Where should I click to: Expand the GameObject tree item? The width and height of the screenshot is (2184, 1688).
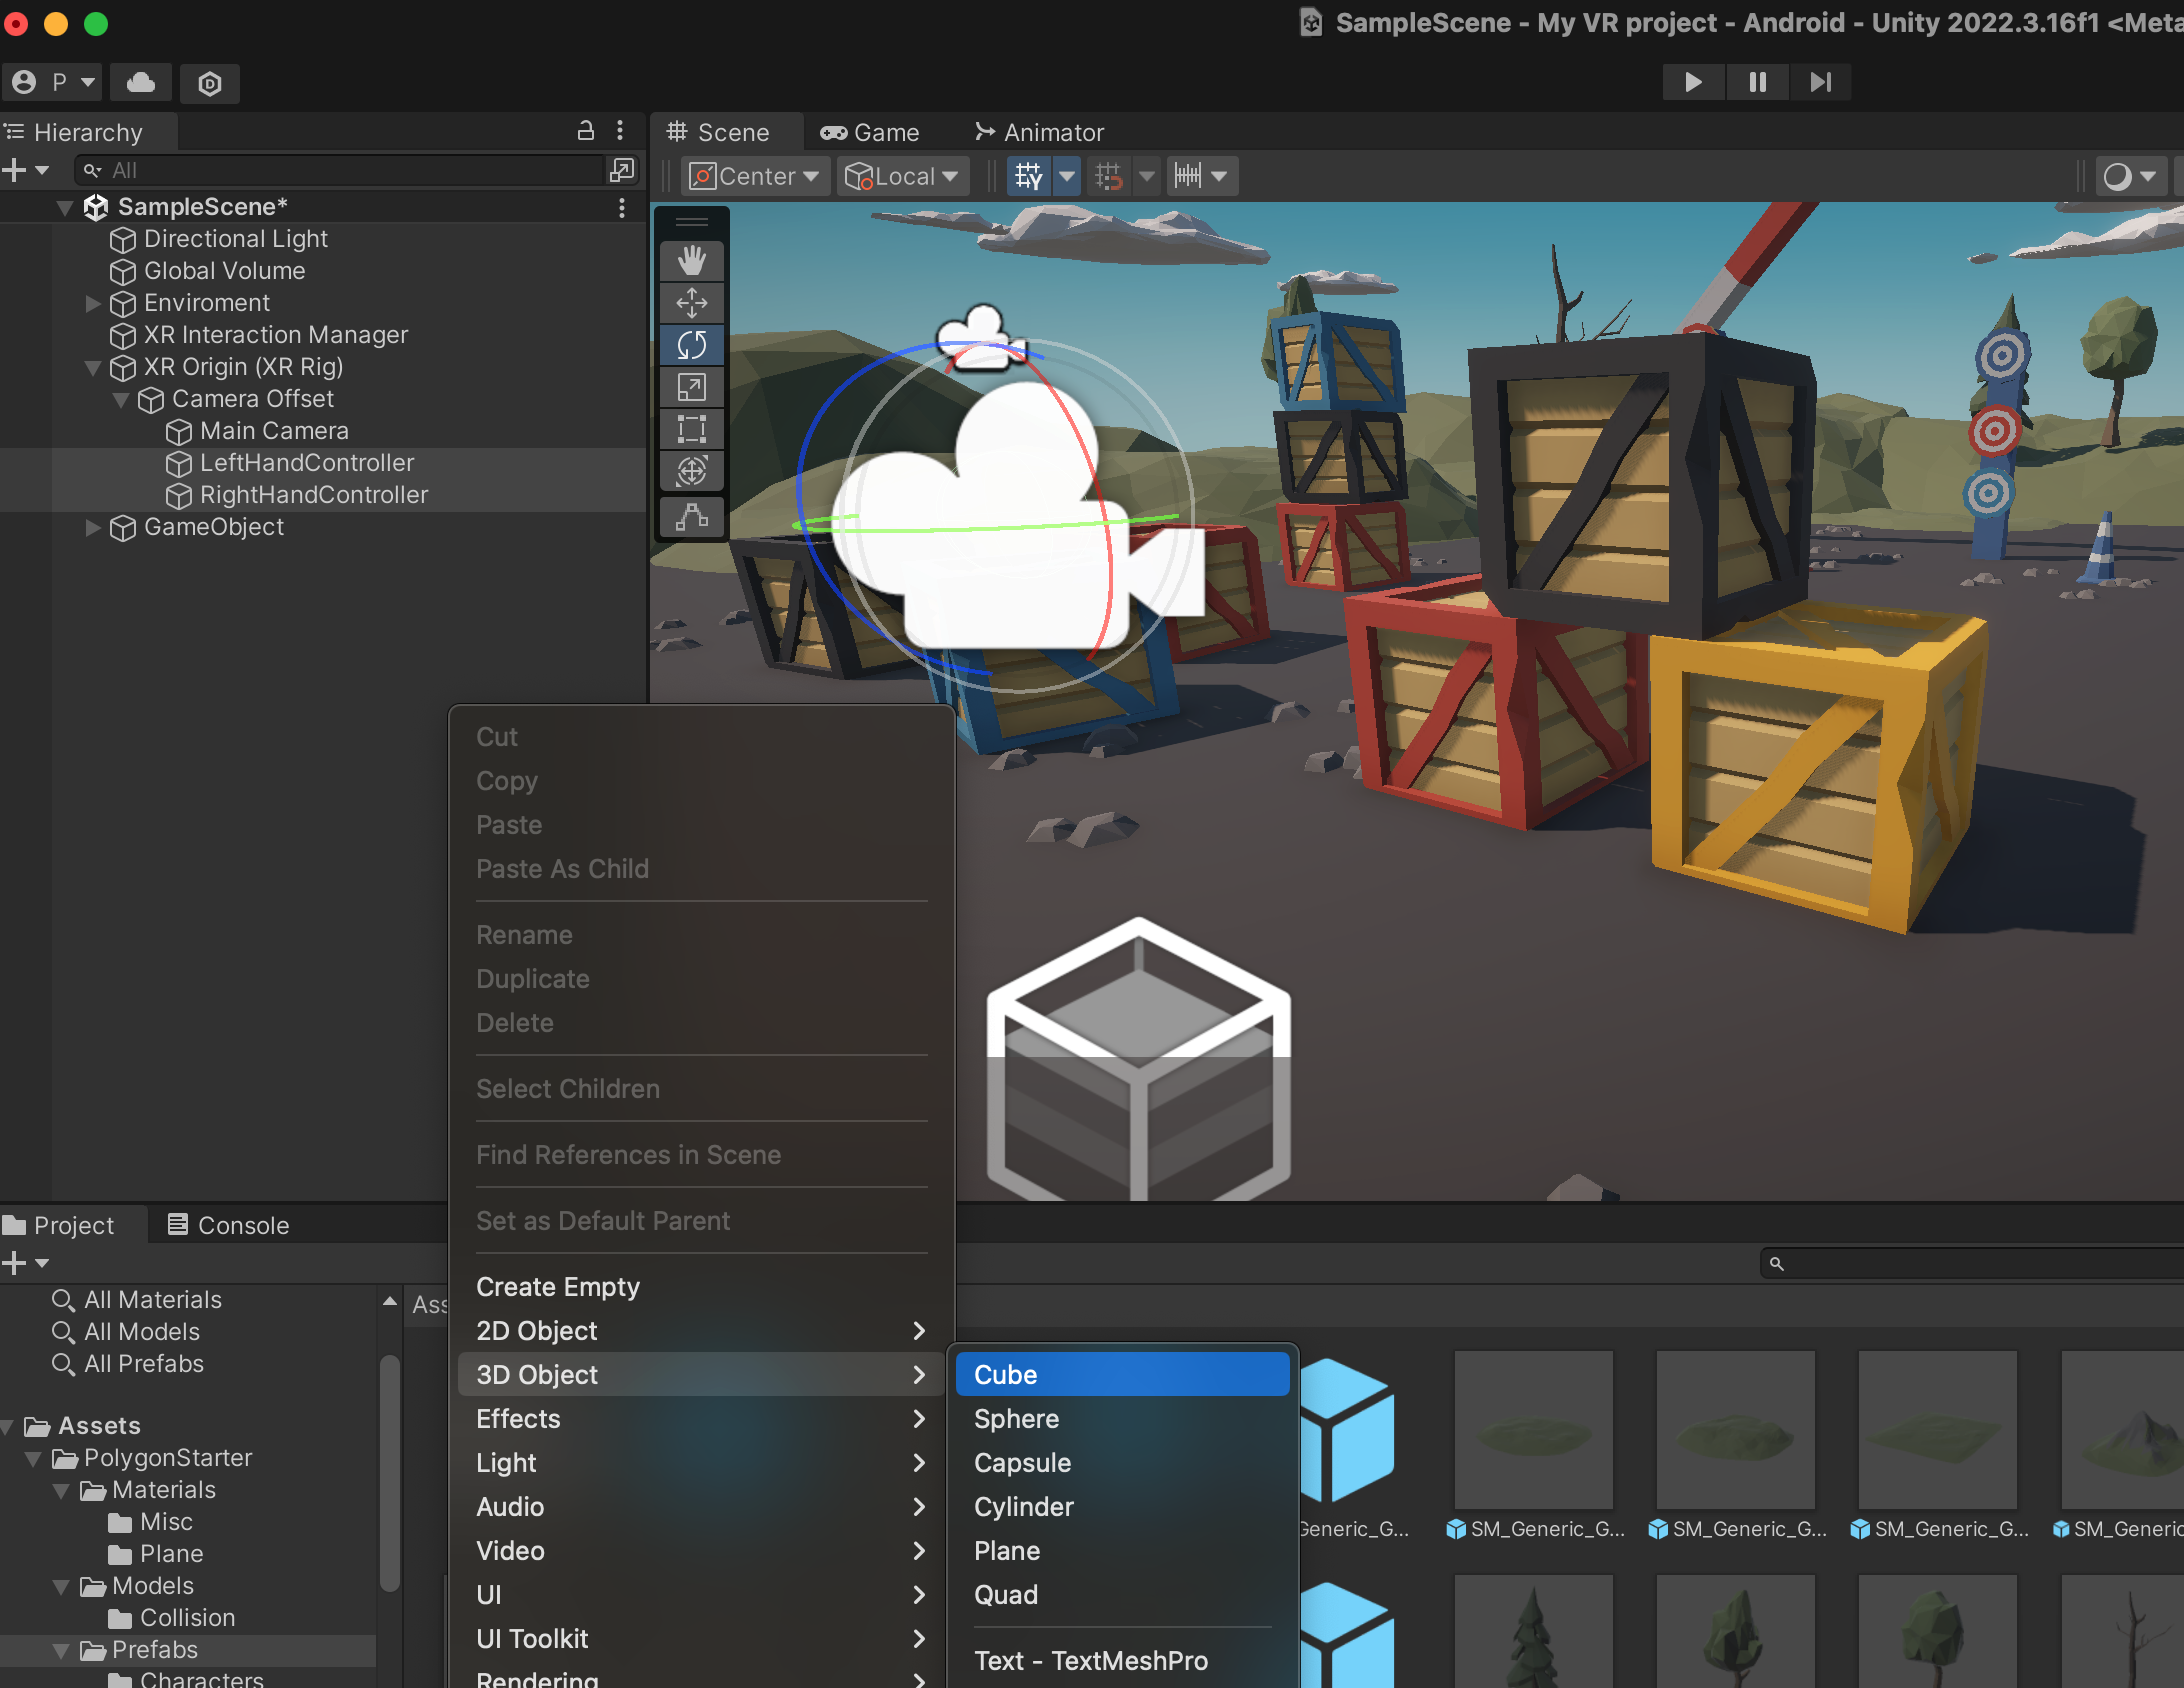click(x=93, y=527)
